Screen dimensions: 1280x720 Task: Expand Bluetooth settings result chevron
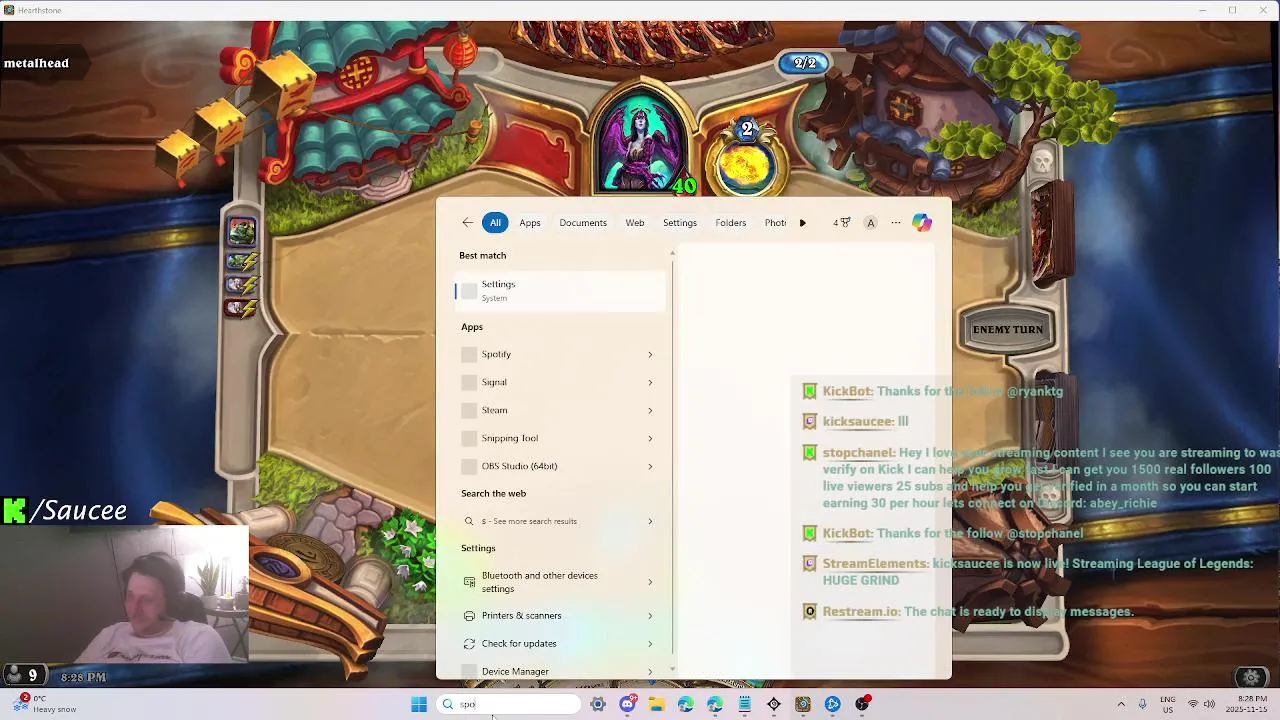pos(650,582)
